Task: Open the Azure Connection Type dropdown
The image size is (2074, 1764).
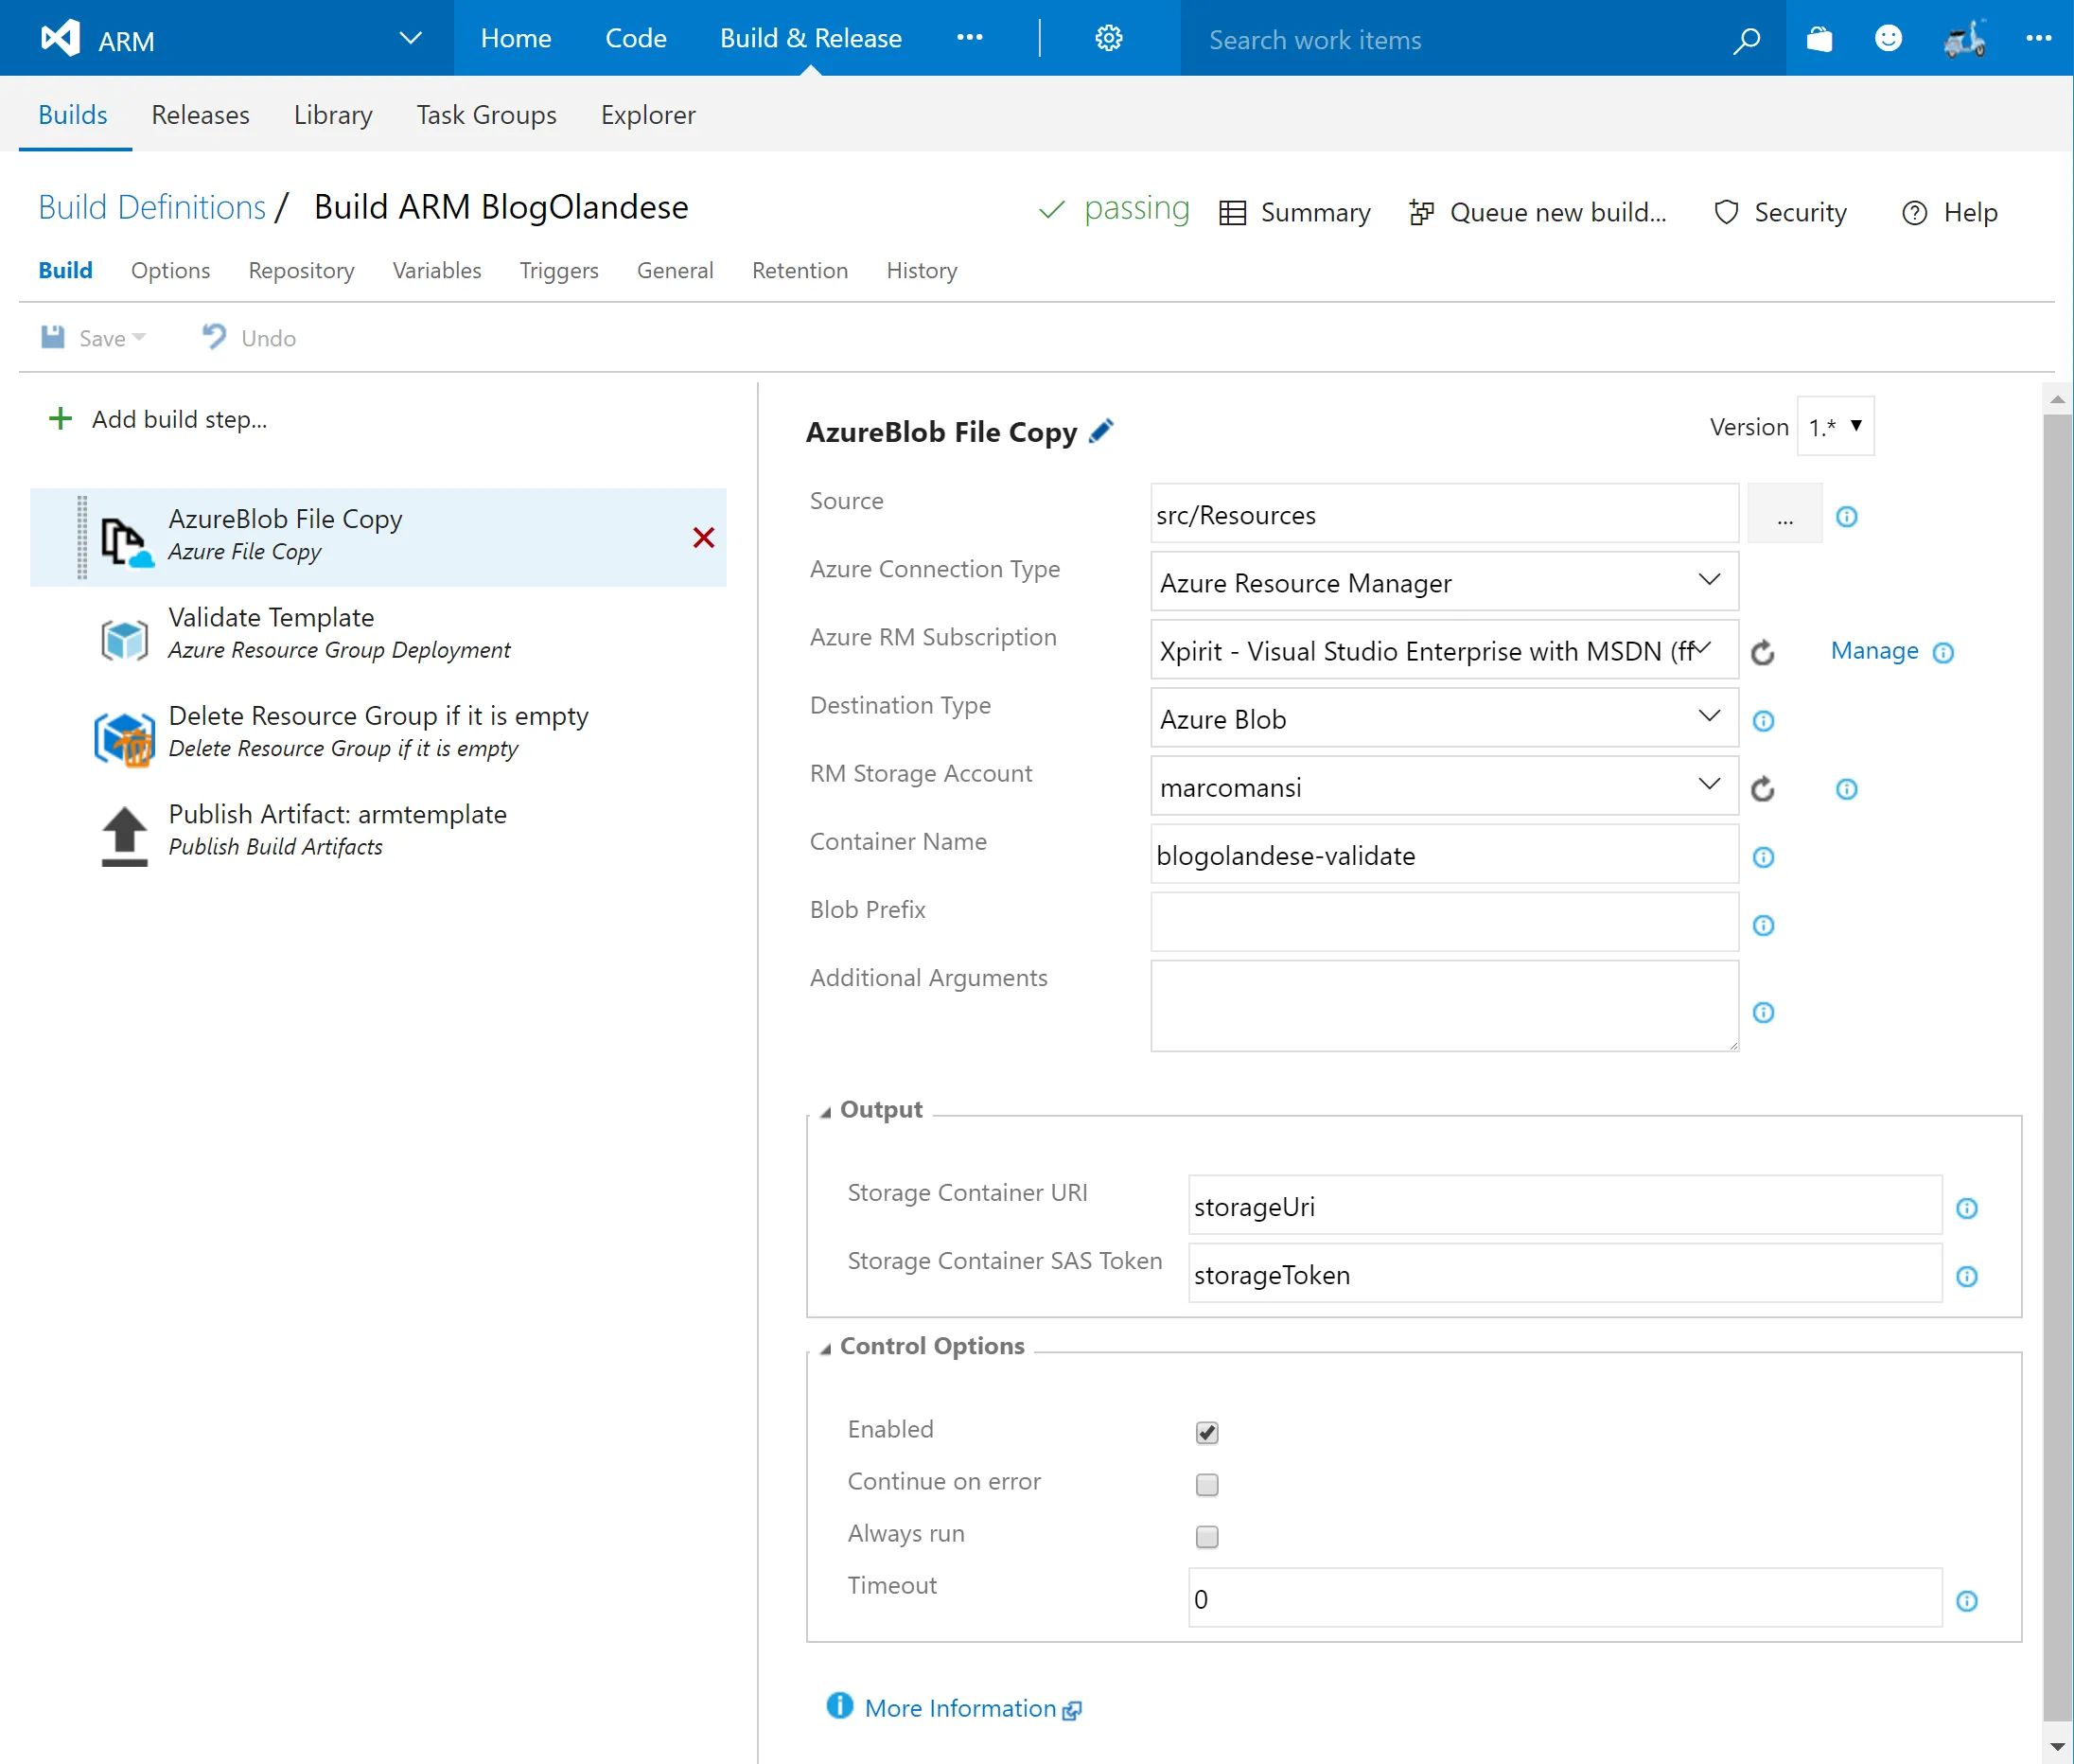Action: click(1443, 582)
